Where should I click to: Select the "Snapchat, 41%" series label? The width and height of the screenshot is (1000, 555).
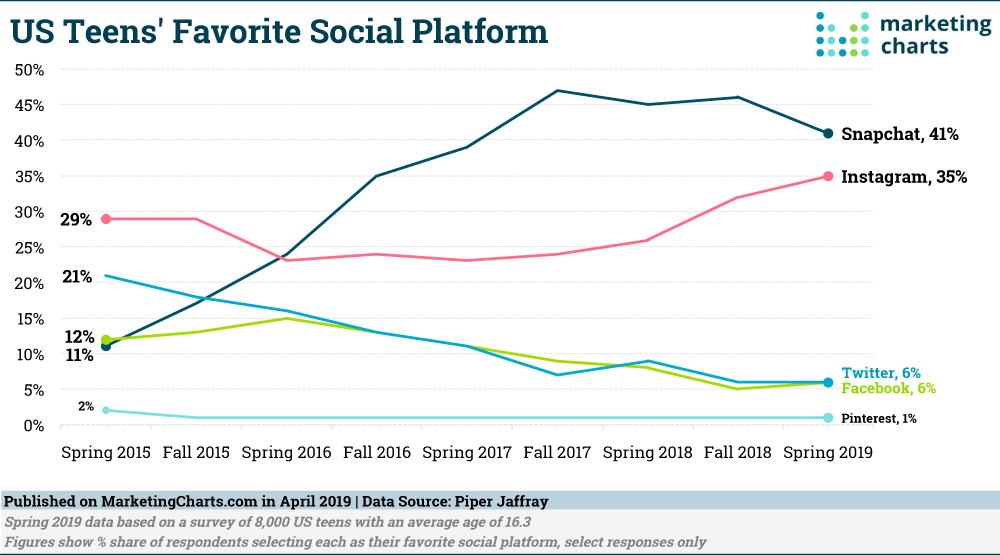[900, 133]
